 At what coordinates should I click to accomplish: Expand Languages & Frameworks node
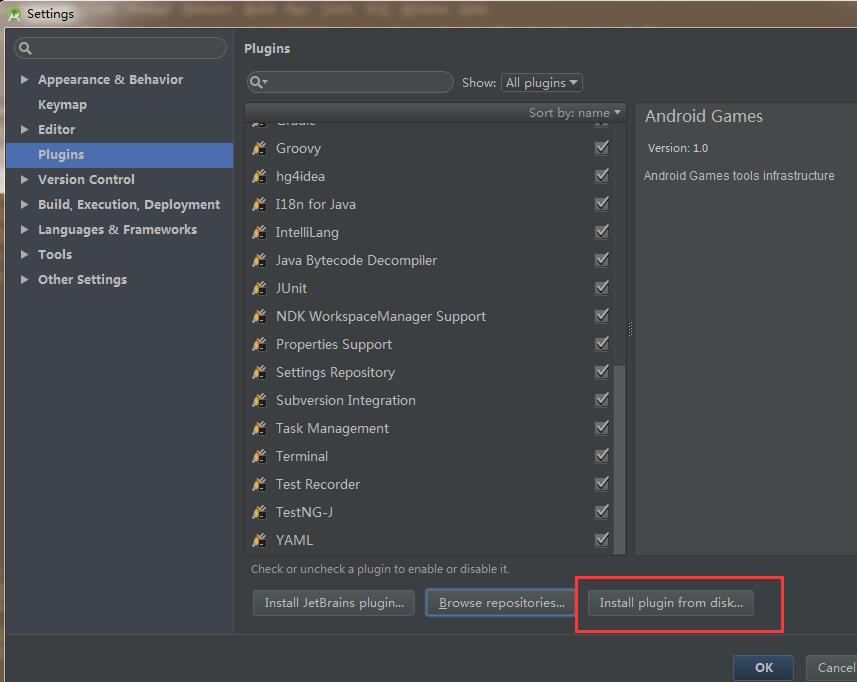pyautogui.click(x=24, y=230)
